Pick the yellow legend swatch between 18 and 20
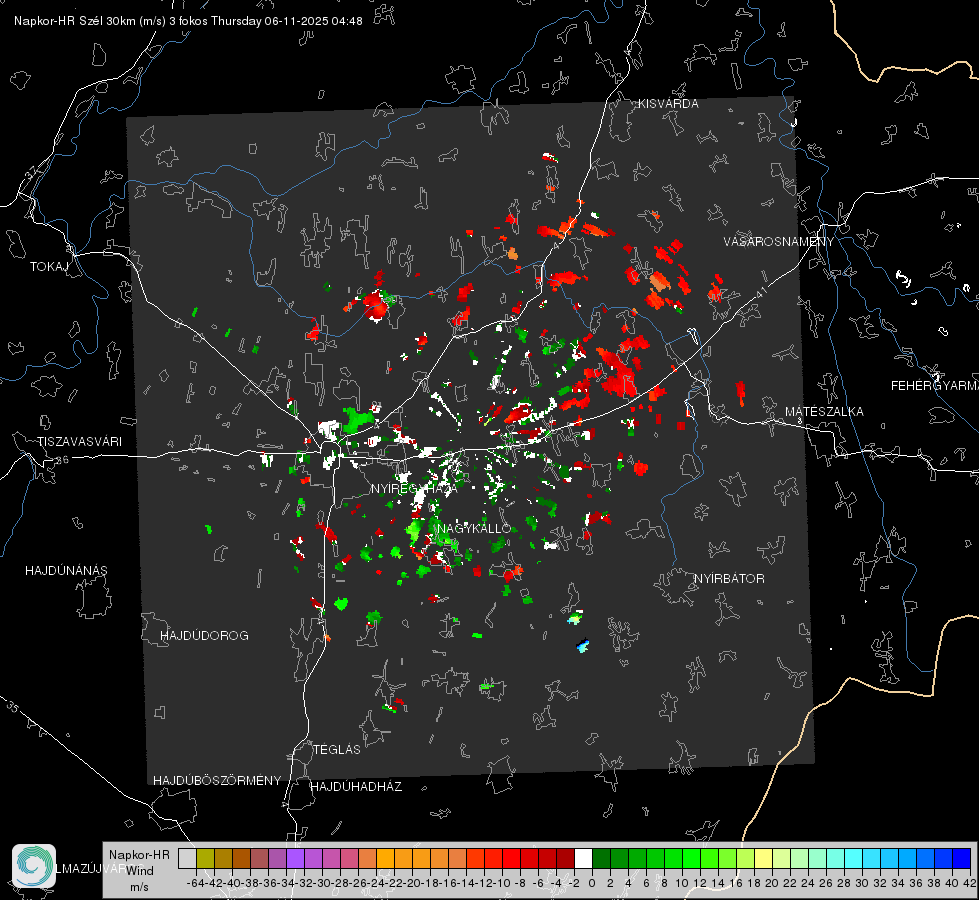Image resolution: width=979 pixels, height=900 pixels. (763, 858)
